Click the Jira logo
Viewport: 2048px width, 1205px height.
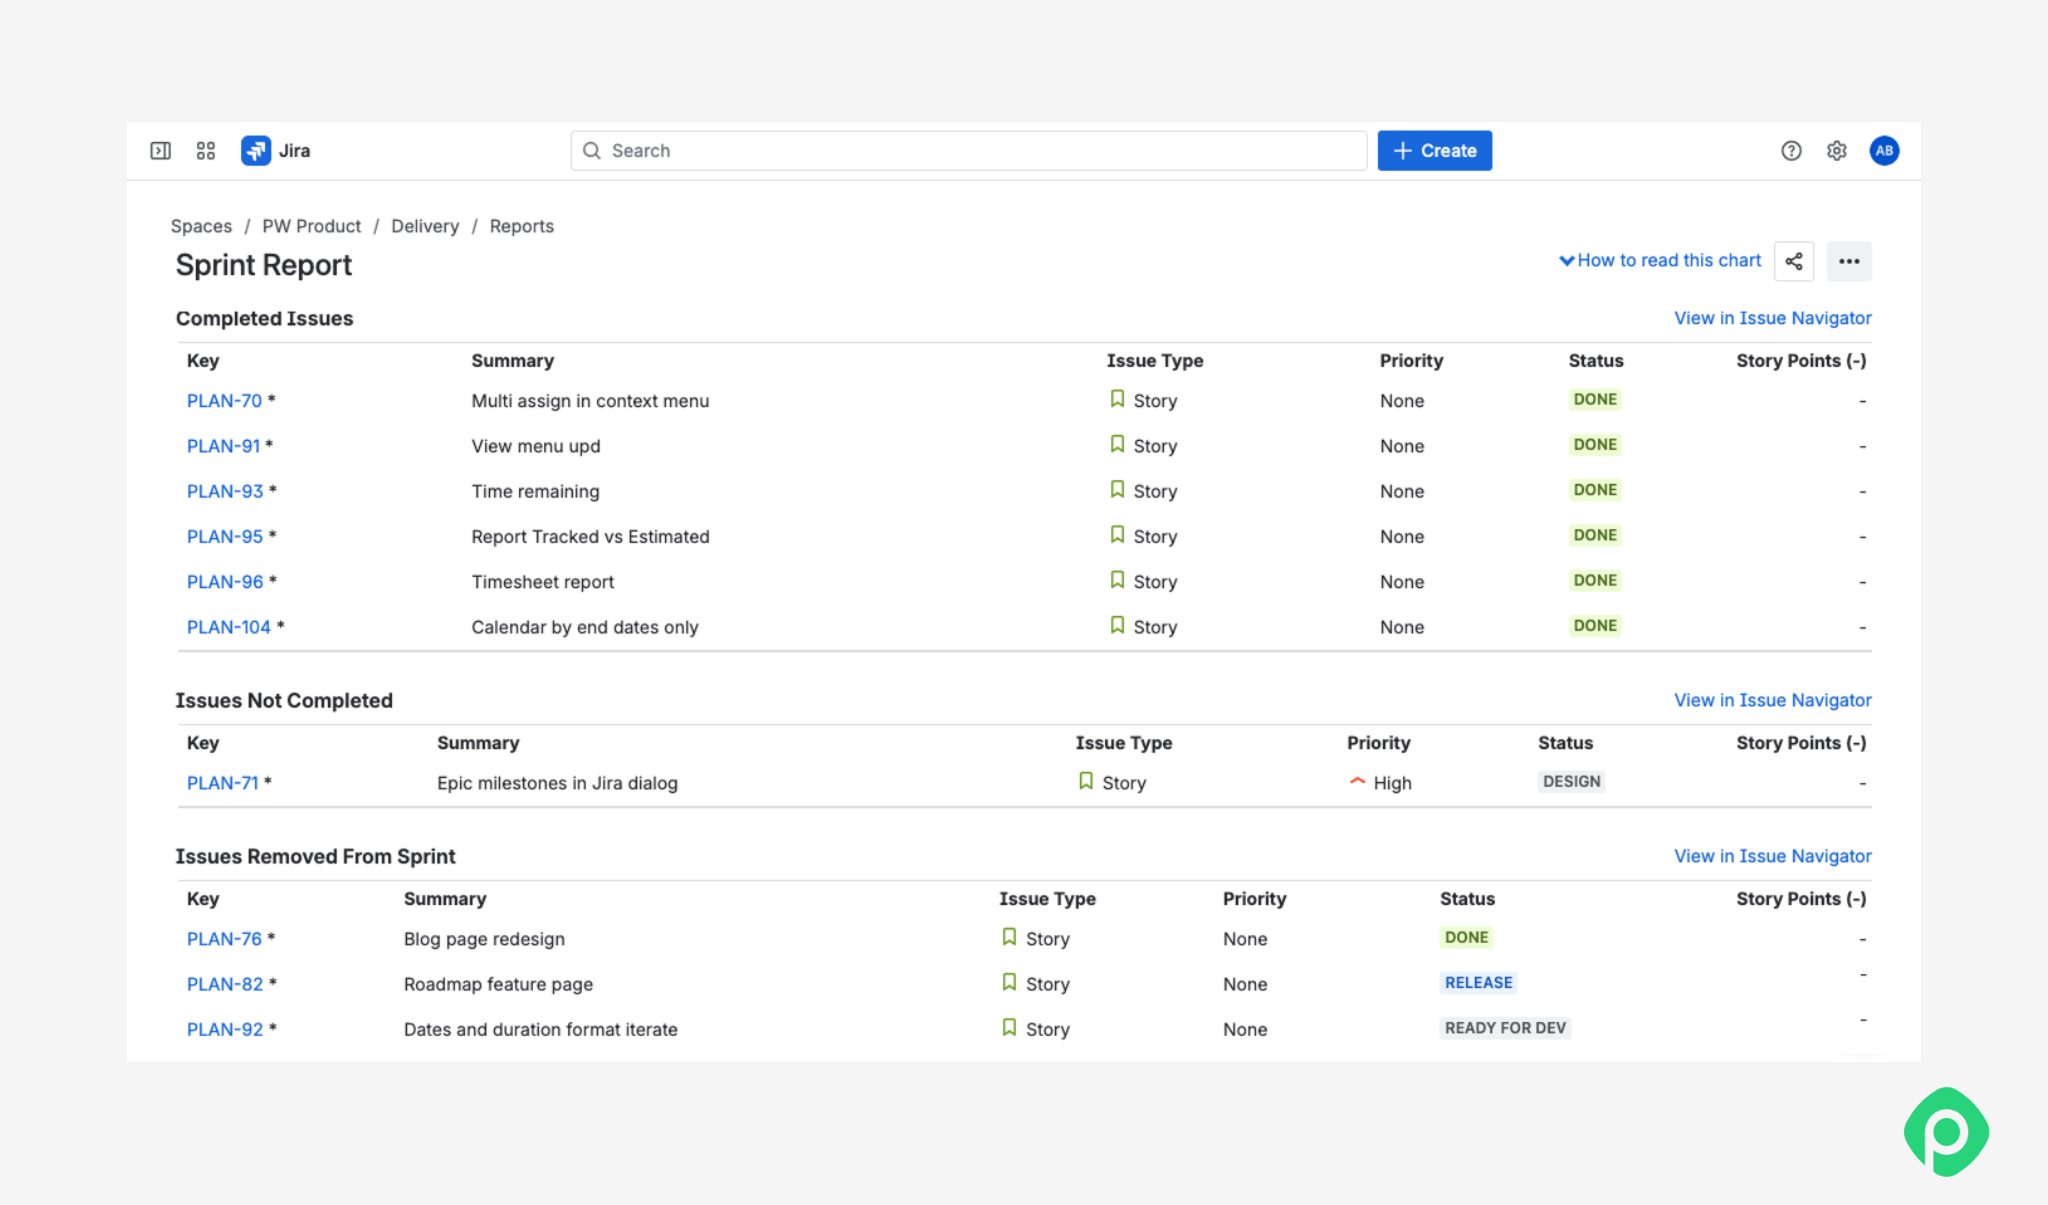[276, 151]
